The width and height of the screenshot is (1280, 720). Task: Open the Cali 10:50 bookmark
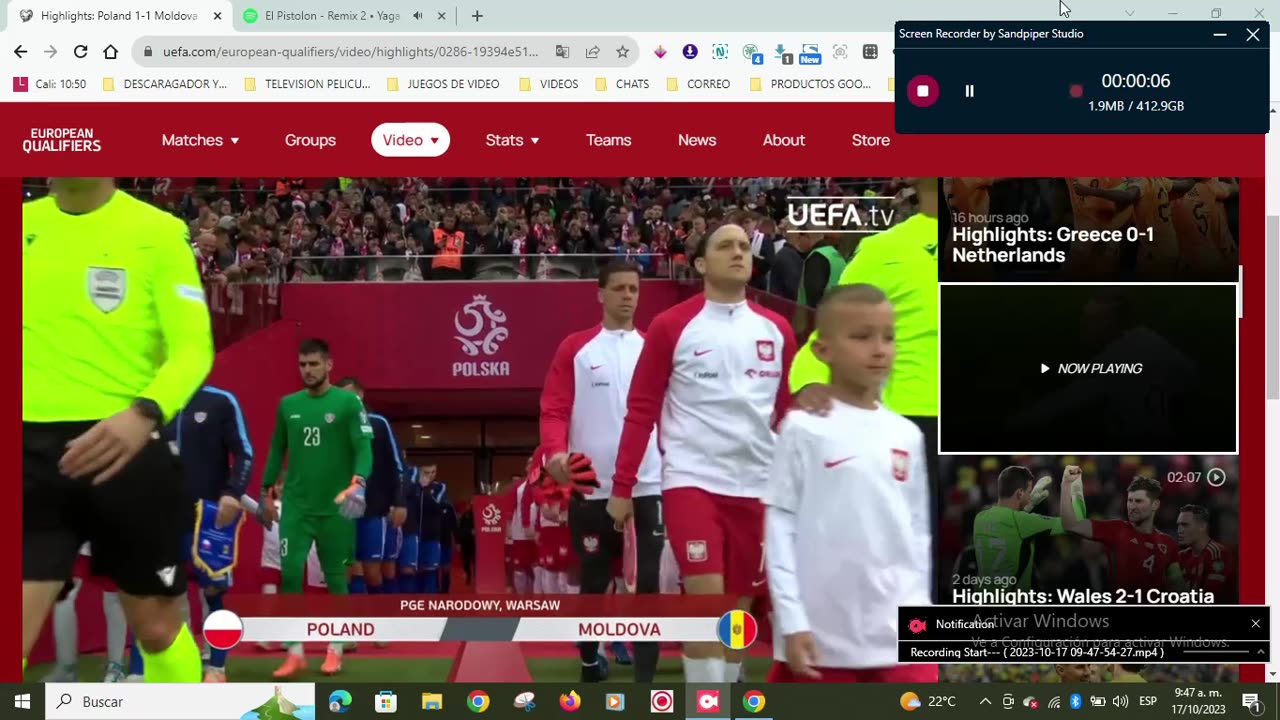(50, 84)
